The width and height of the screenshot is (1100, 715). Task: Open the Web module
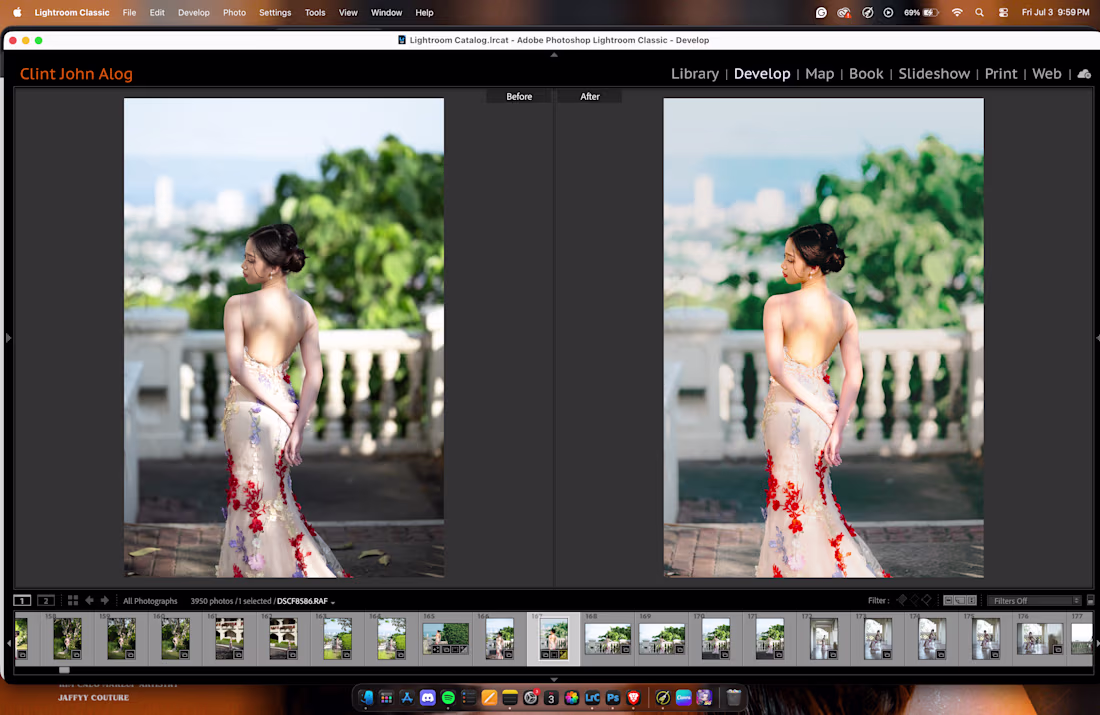pos(1047,74)
